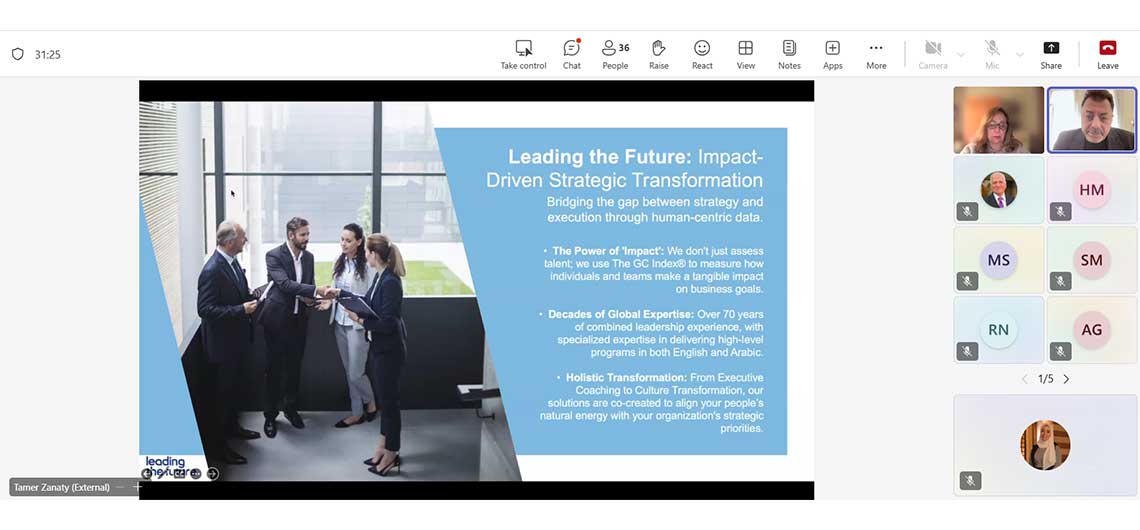Raise your hand in the meeting
Viewport: 1140px width, 530px height.
tap(658, 54)
